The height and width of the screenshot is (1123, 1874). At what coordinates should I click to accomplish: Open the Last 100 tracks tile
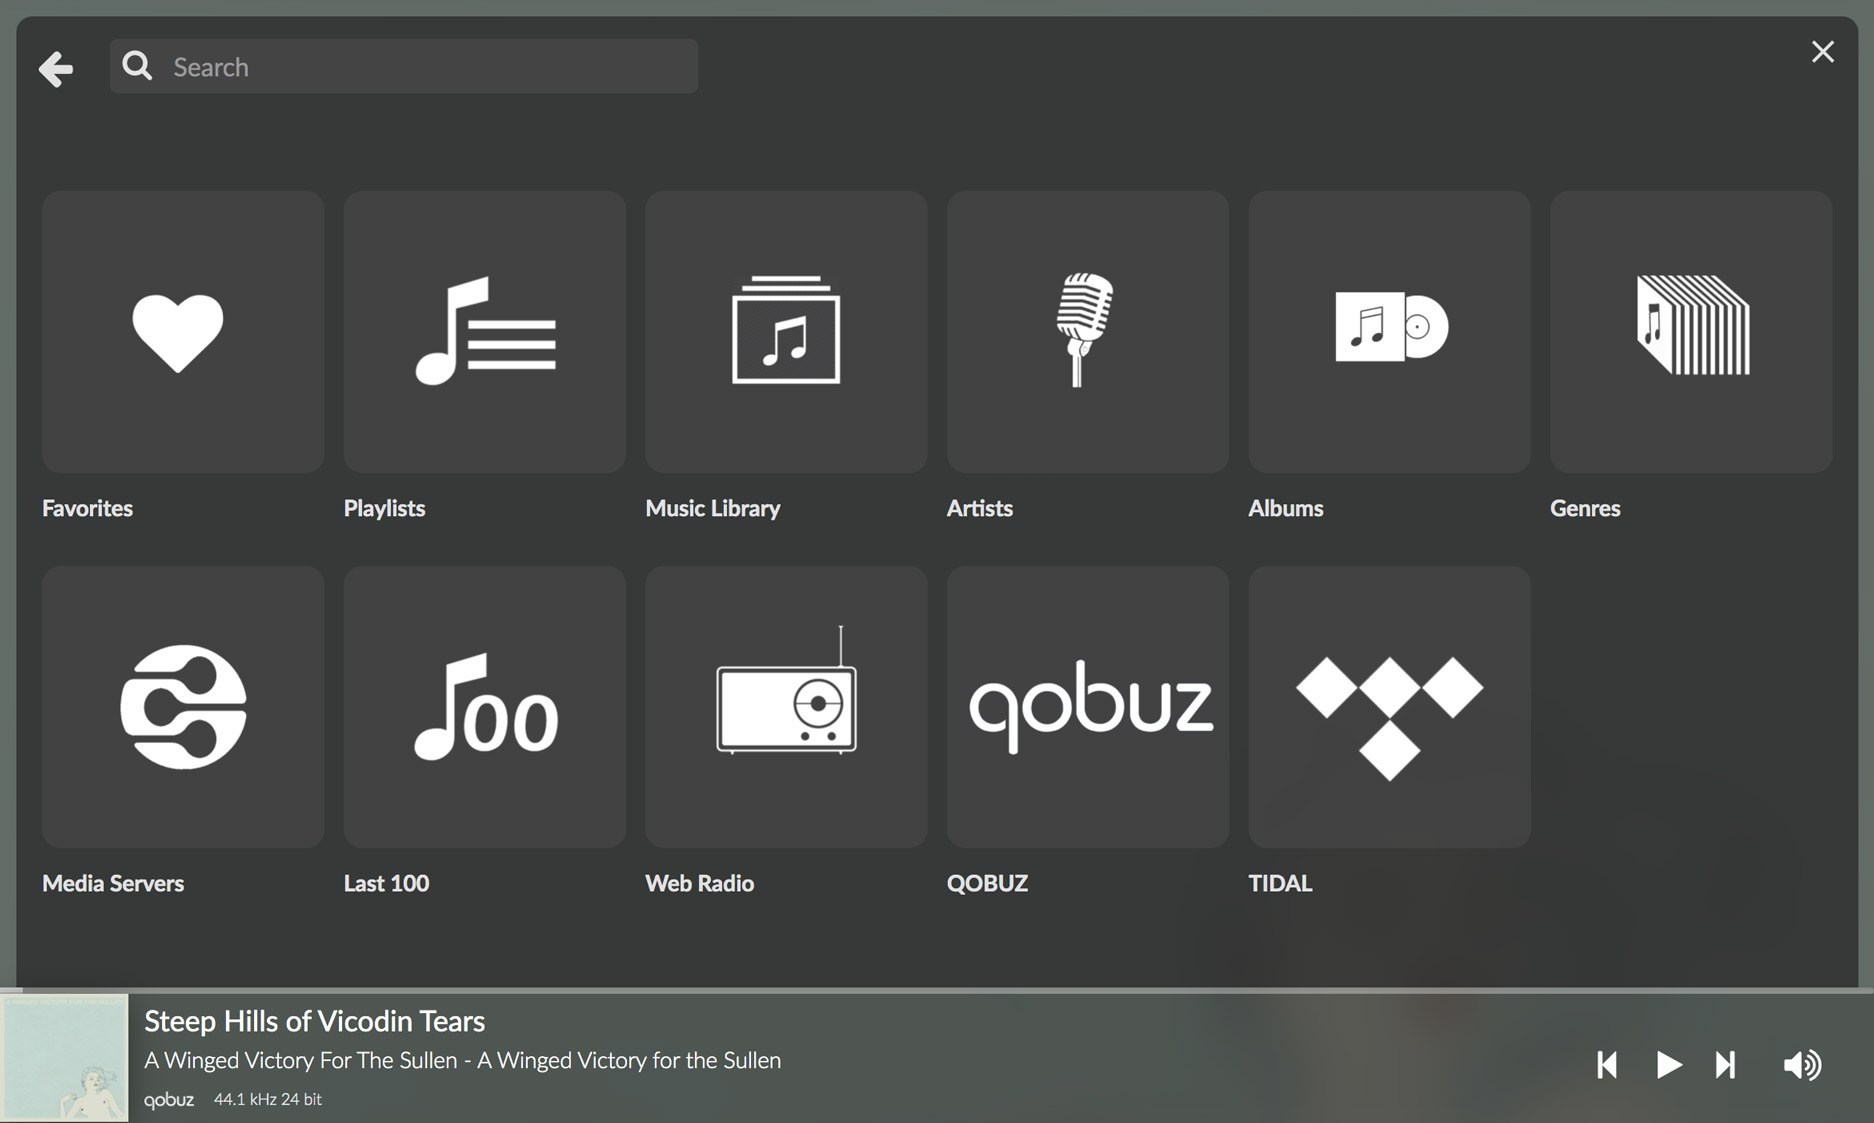[484, 707]
